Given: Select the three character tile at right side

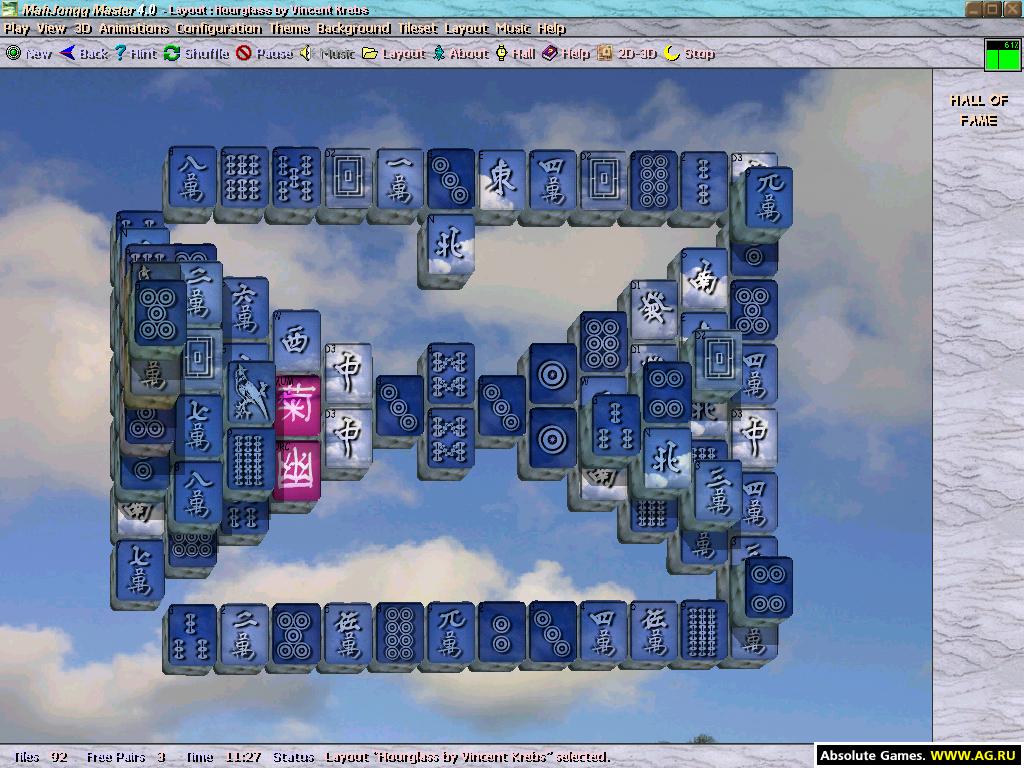Looking at the screenshot, I should 718,492.
